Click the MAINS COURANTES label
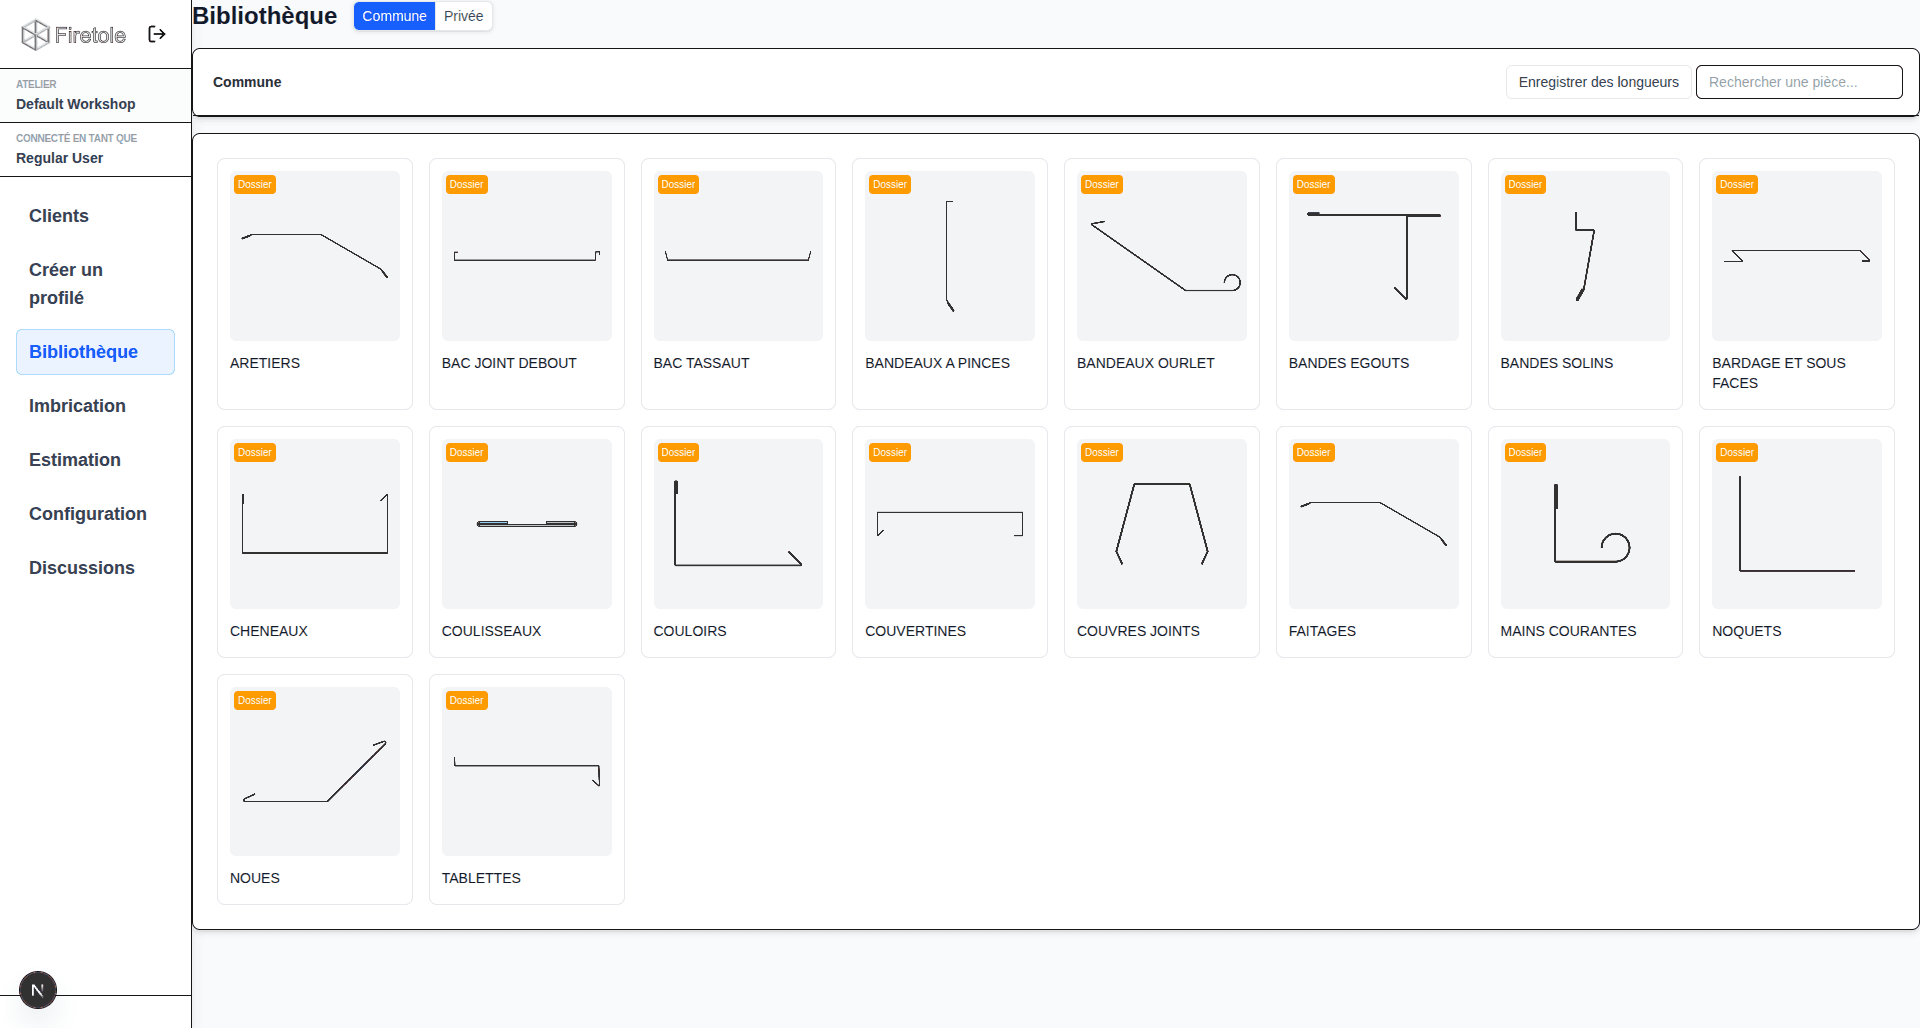The width and height of the screenshot is (1920, 1028). point(1568,631)
